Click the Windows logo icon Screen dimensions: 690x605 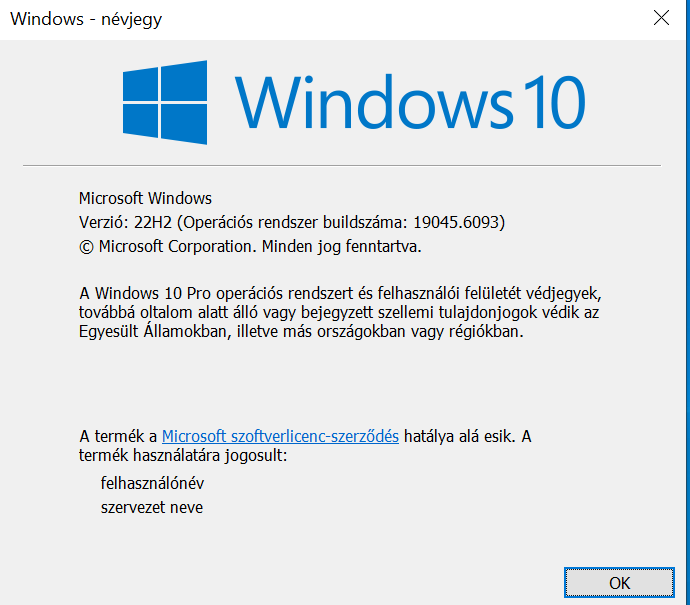[x=165, y=102]
